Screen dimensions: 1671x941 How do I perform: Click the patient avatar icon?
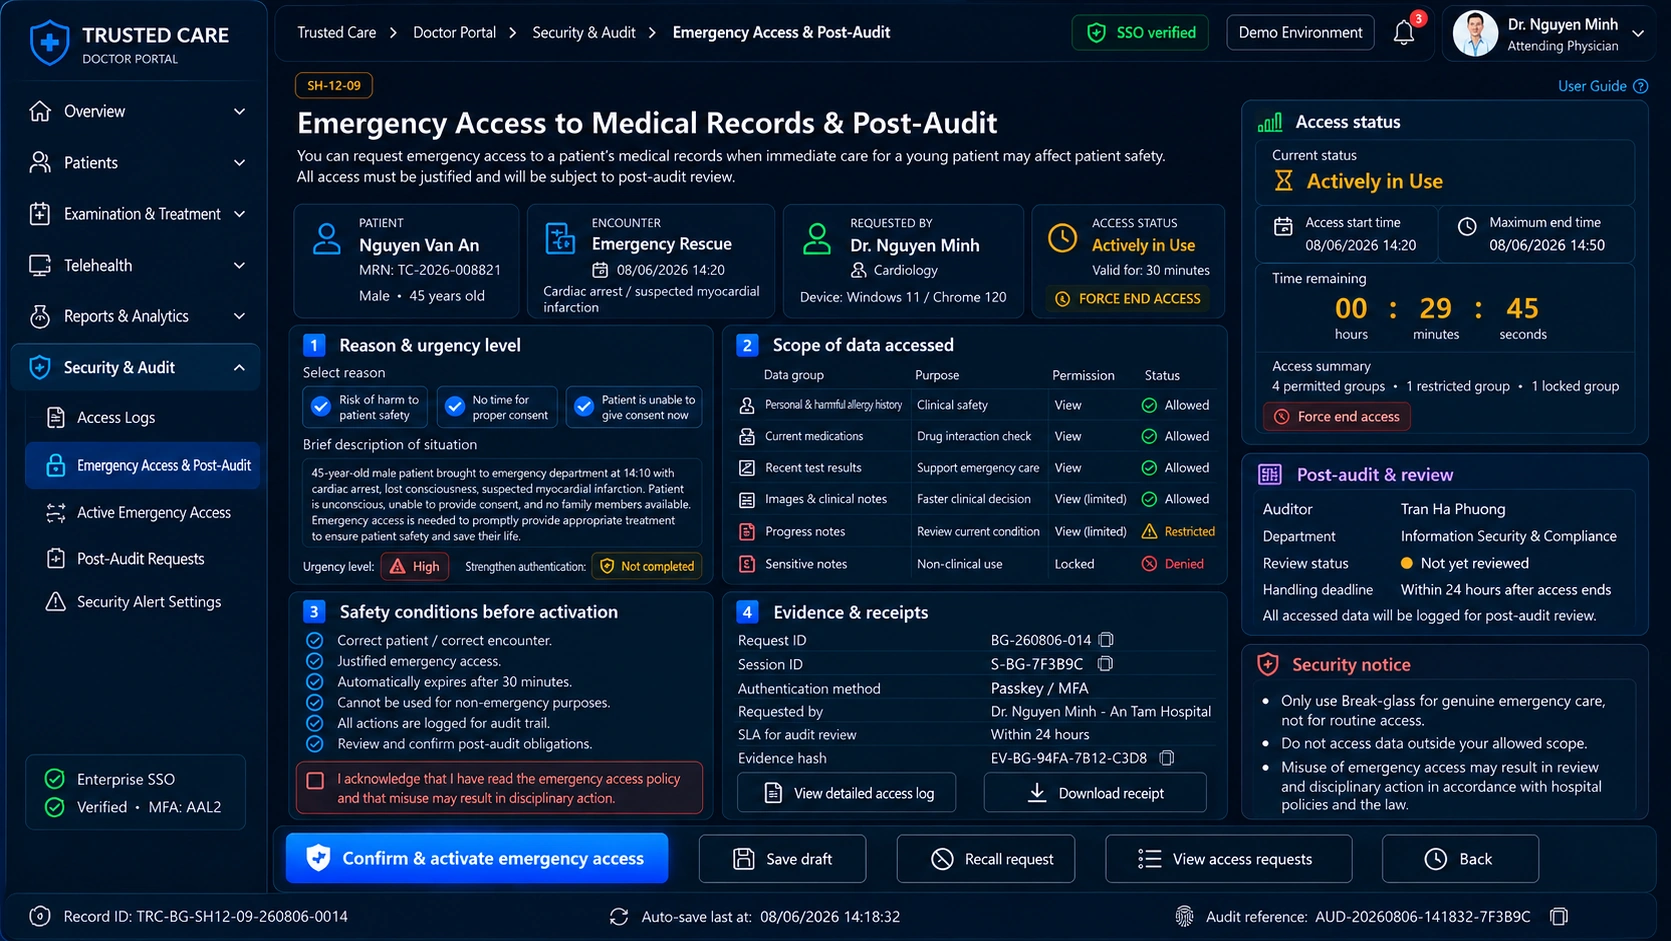[x=326, y=238]
